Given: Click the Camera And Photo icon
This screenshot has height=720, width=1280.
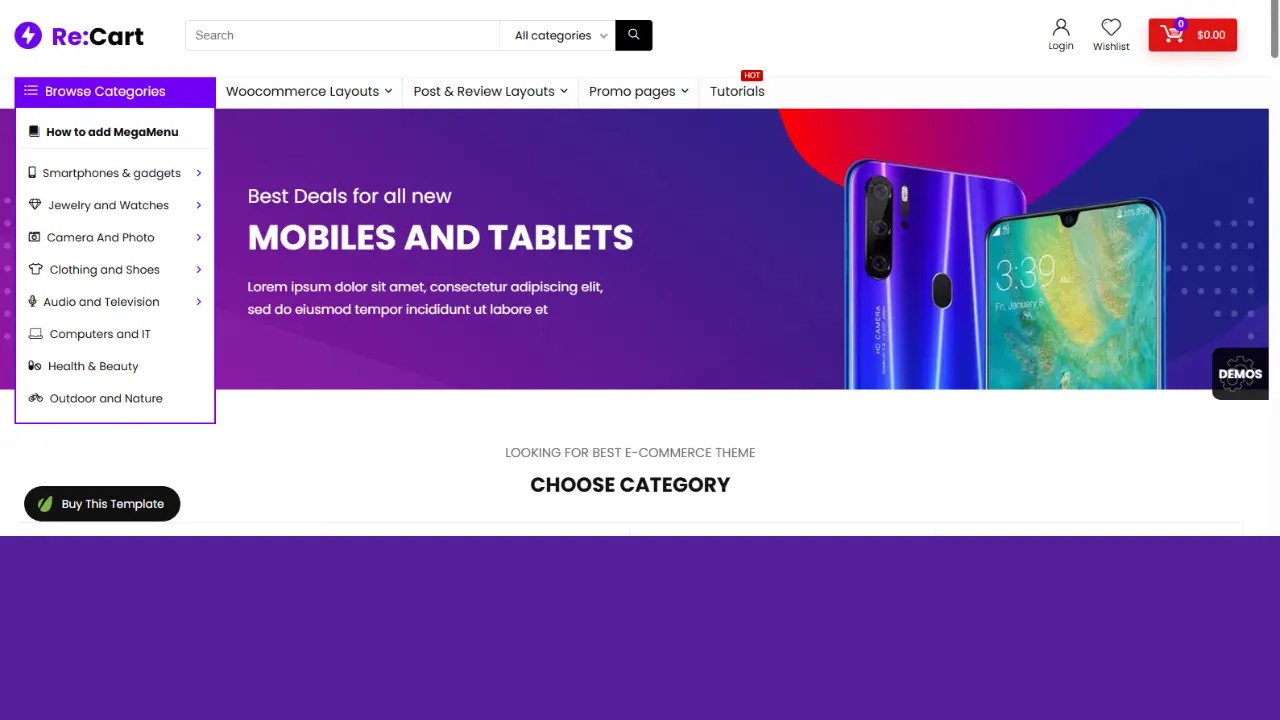Looking at the screenshot, I should point(35,238).
